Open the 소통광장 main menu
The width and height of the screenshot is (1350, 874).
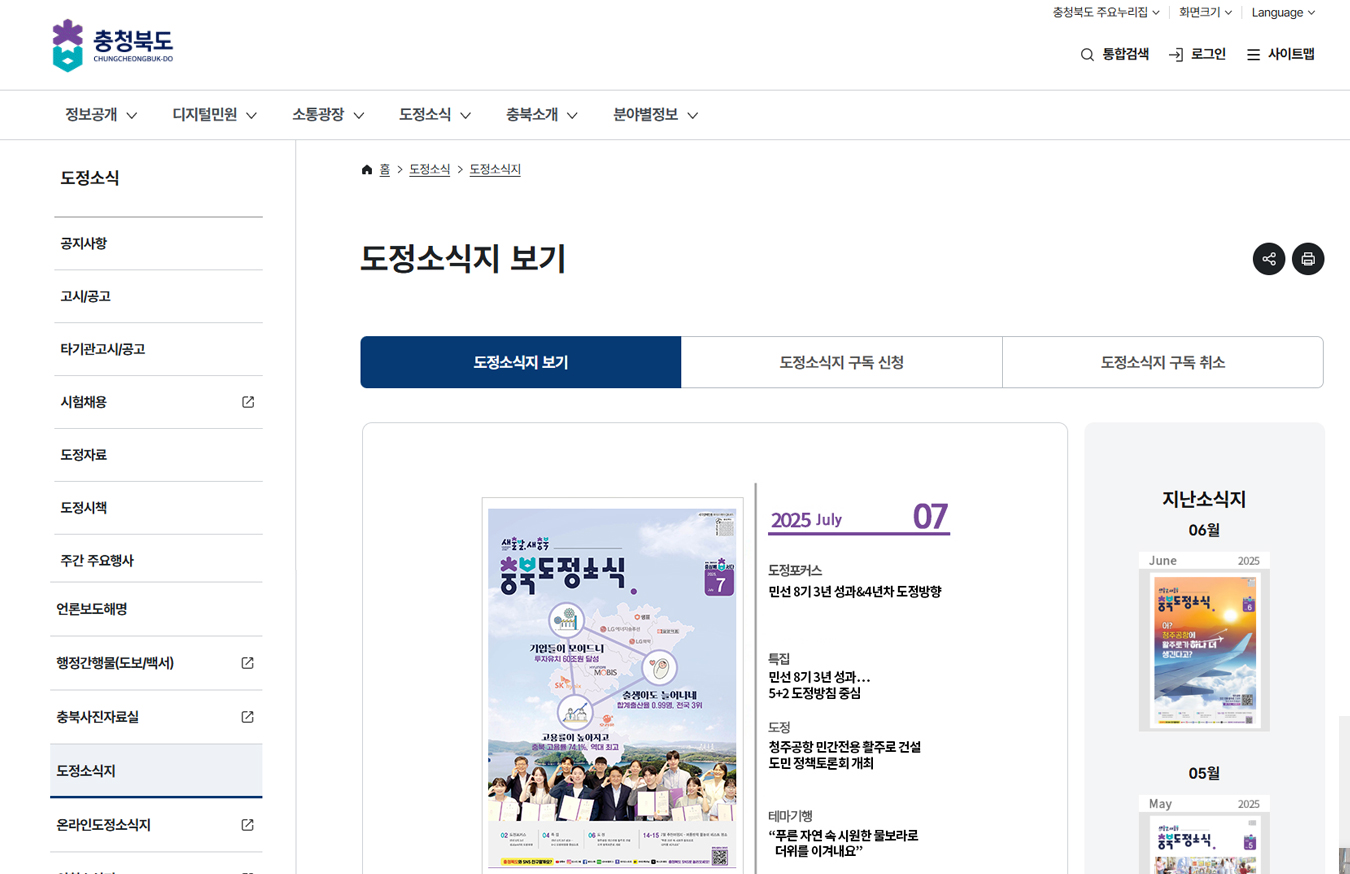click(x=328, y=115)
